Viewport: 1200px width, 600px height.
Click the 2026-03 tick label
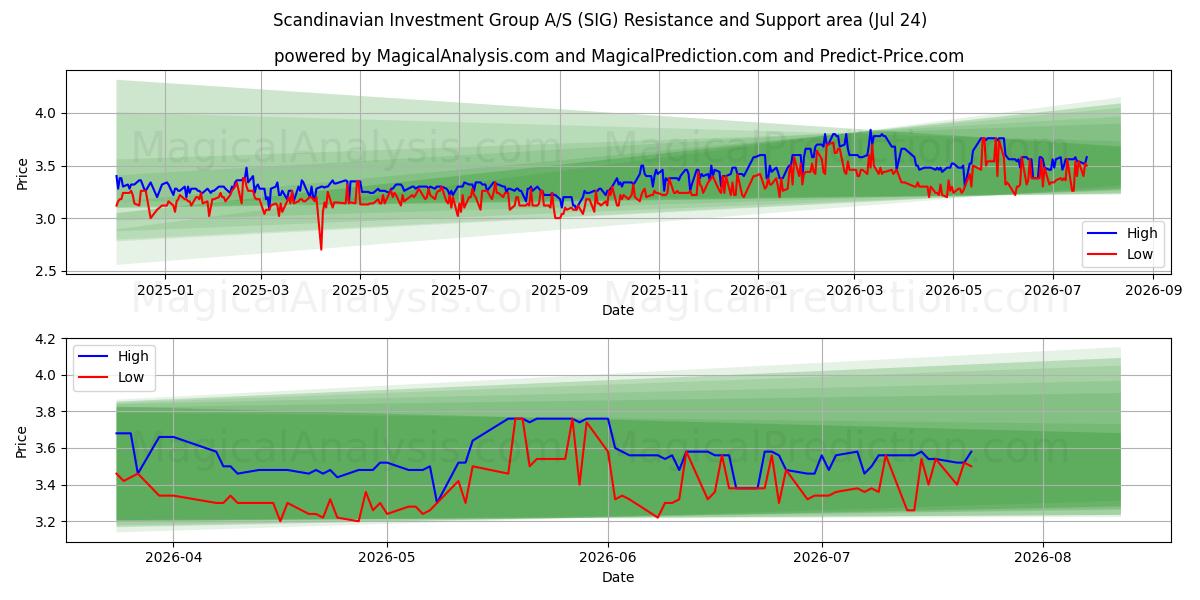[854, 290]
